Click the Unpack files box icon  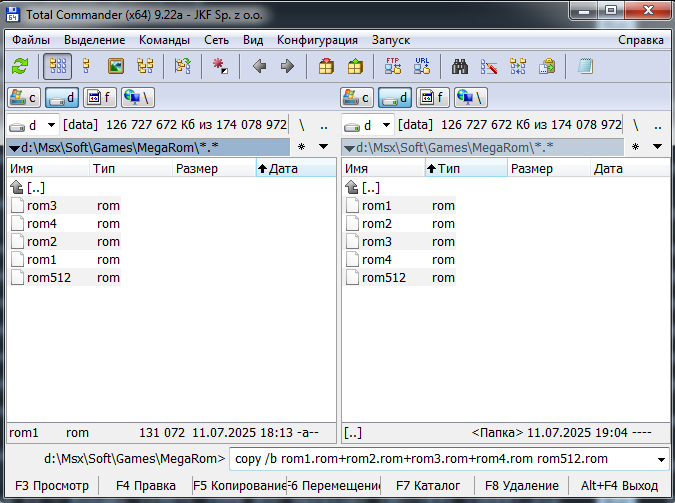pos(355,66)
